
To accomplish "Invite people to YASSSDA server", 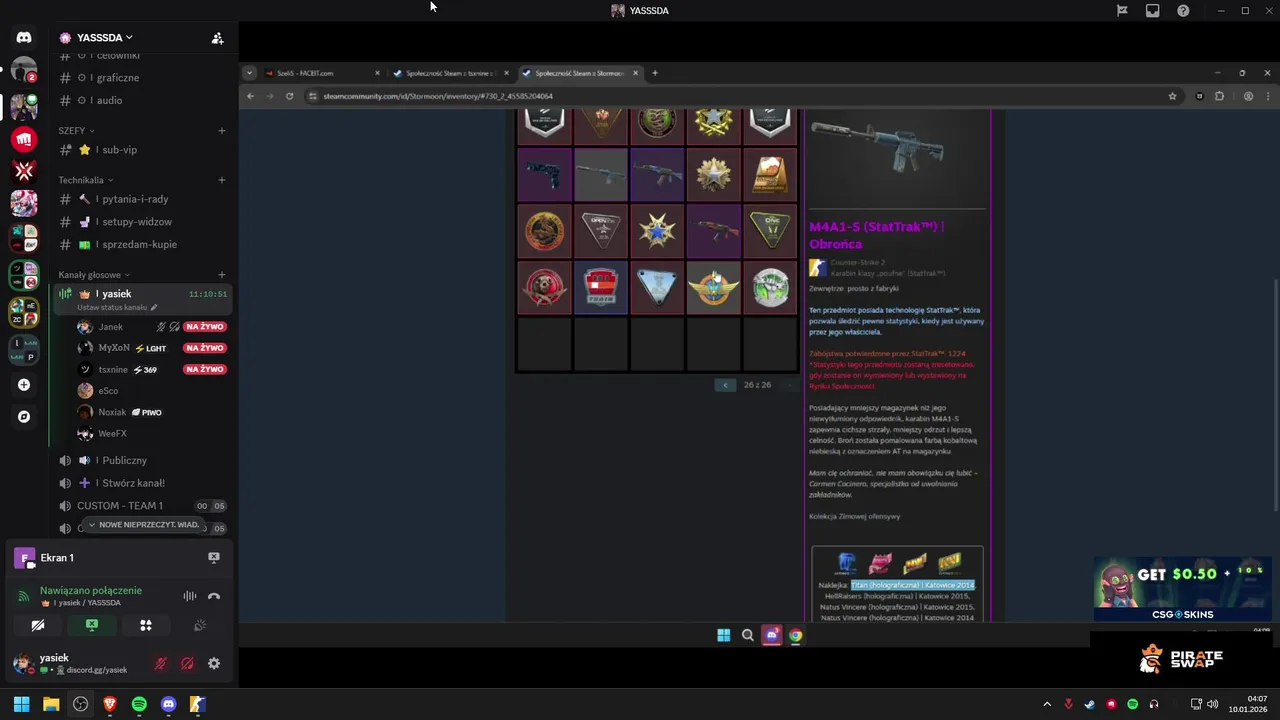I will (217, 38).
